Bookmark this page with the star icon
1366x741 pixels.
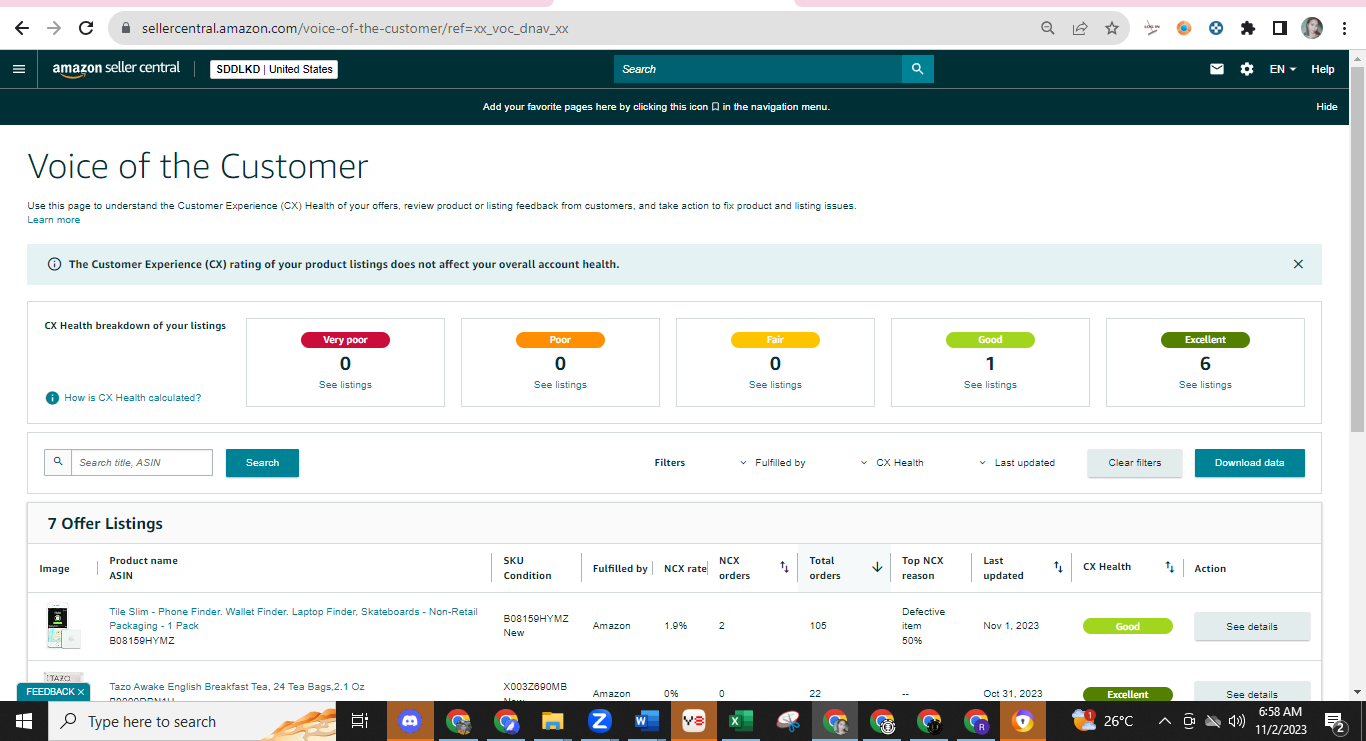(1112, 28)
